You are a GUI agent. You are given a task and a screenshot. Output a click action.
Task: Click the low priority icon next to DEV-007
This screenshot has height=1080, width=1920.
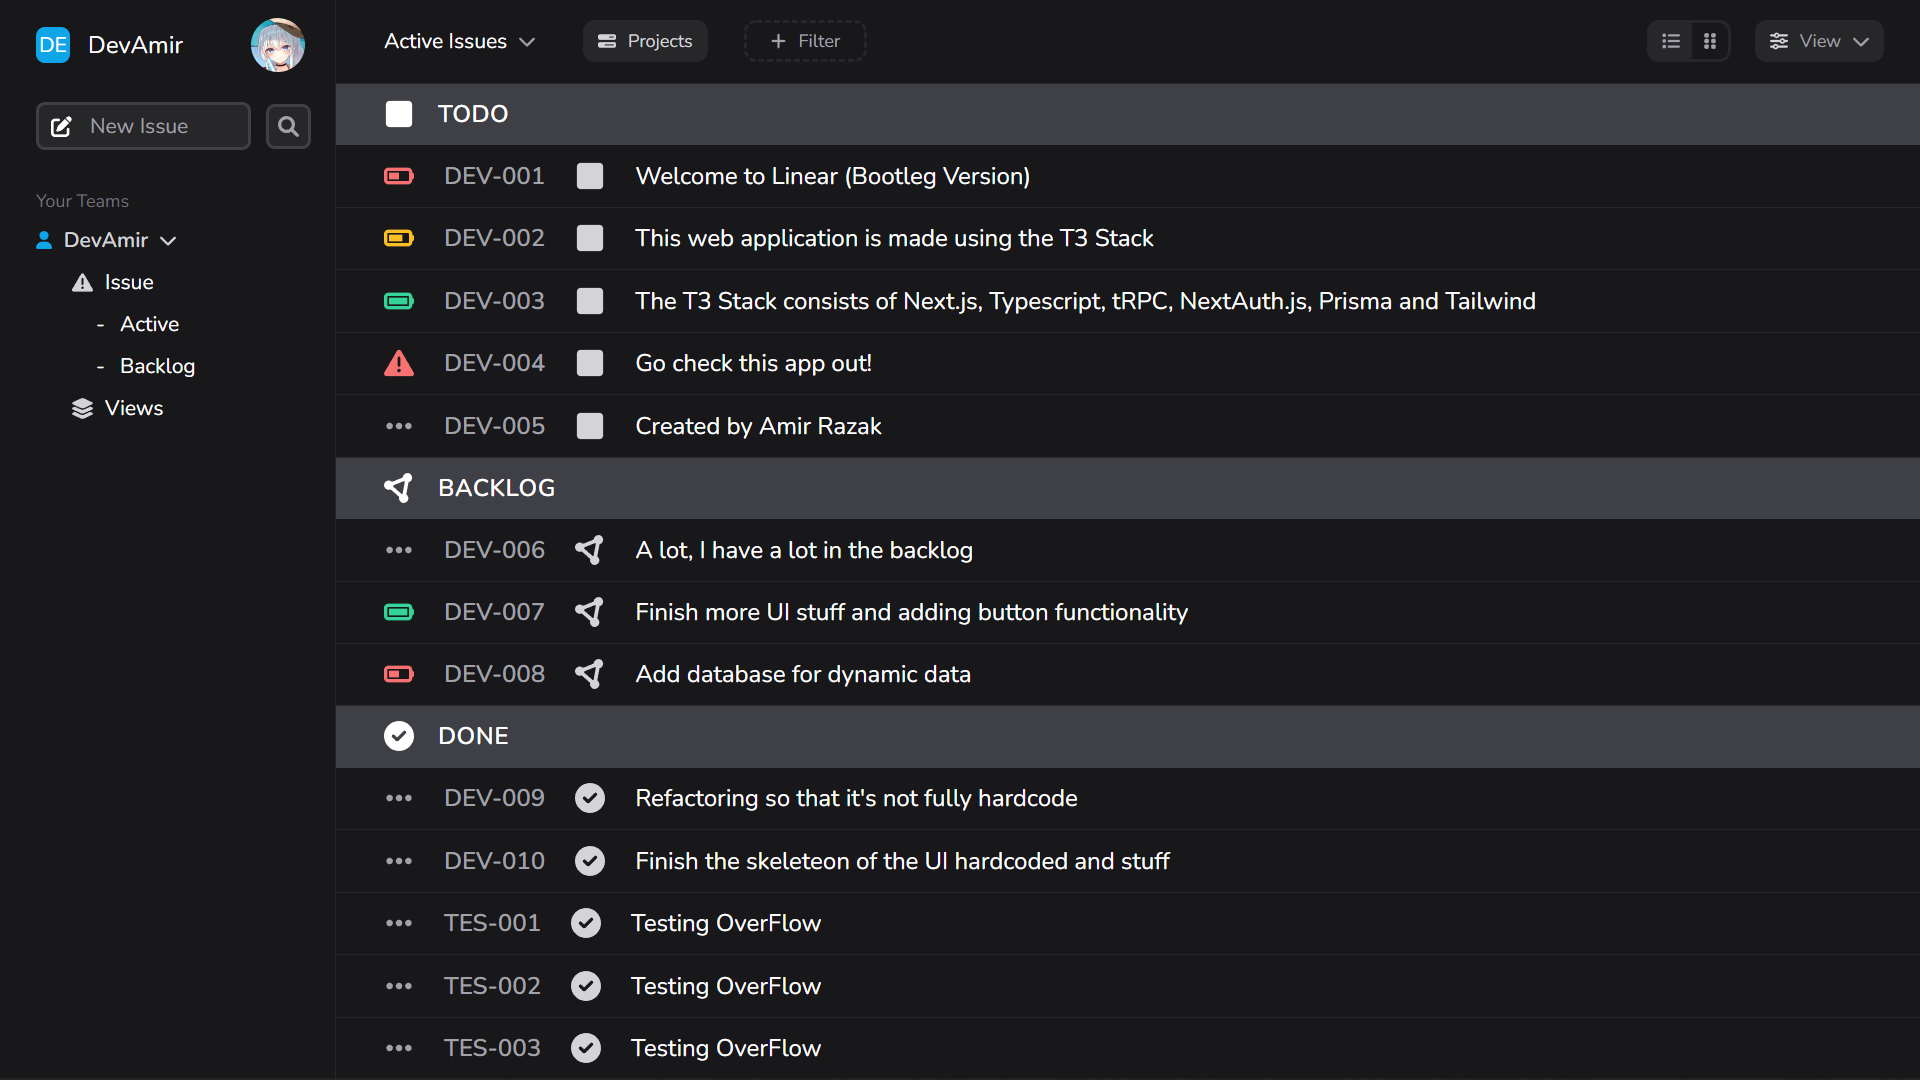399,612
